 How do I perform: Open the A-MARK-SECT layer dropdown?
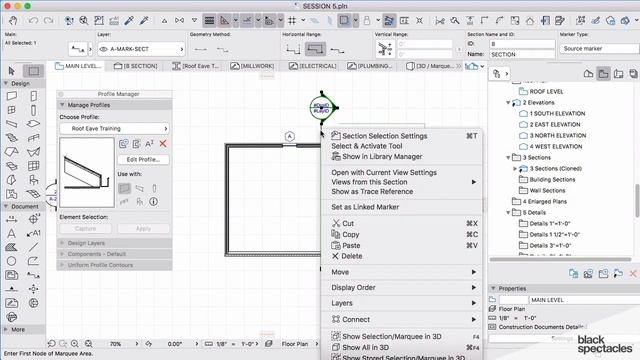pos(142,49)
